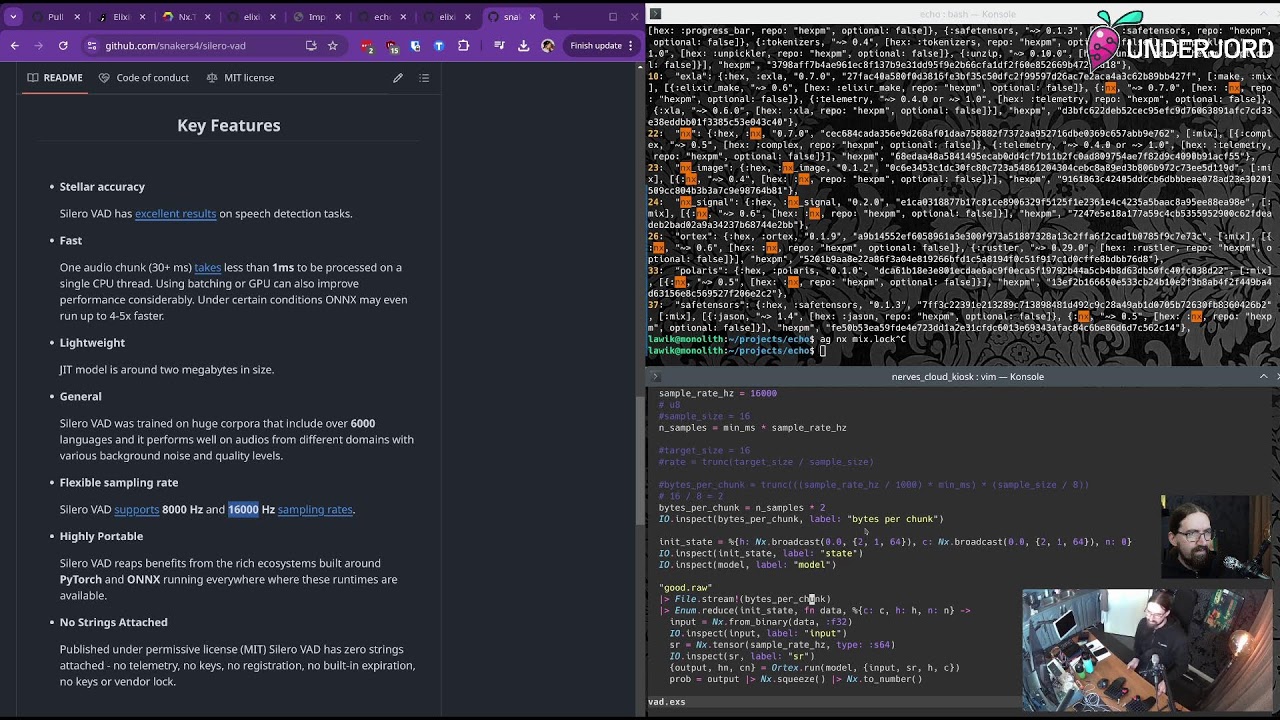Click the 'Flexible sampling rate' heading

tap(119, 482)
